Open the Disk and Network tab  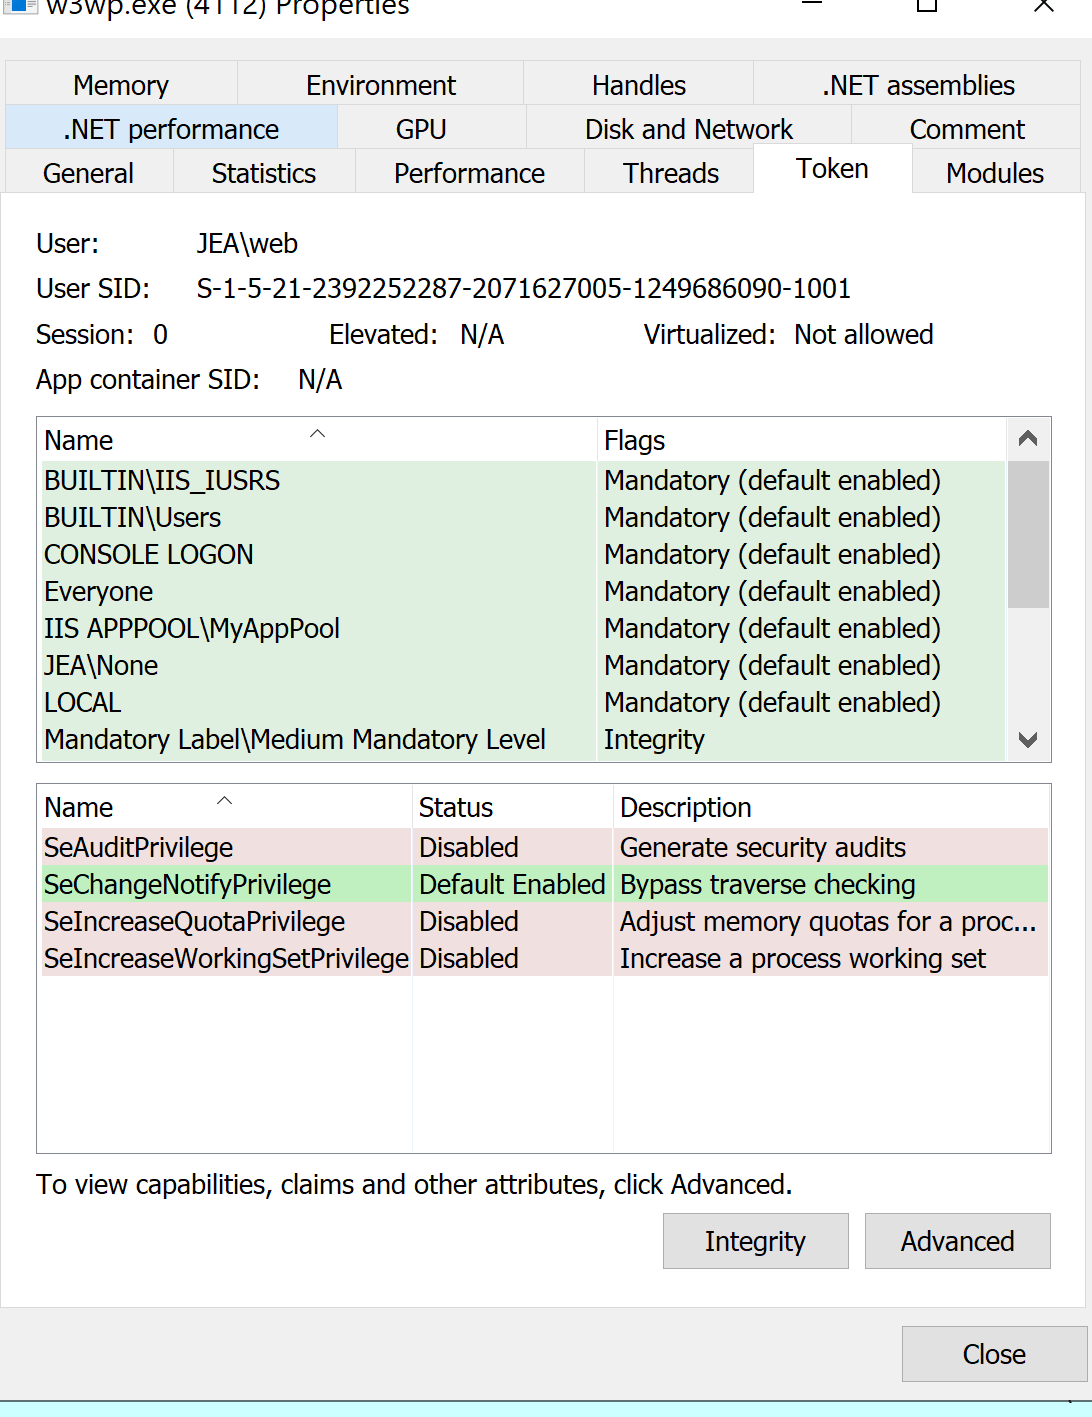tap(687, 128)
